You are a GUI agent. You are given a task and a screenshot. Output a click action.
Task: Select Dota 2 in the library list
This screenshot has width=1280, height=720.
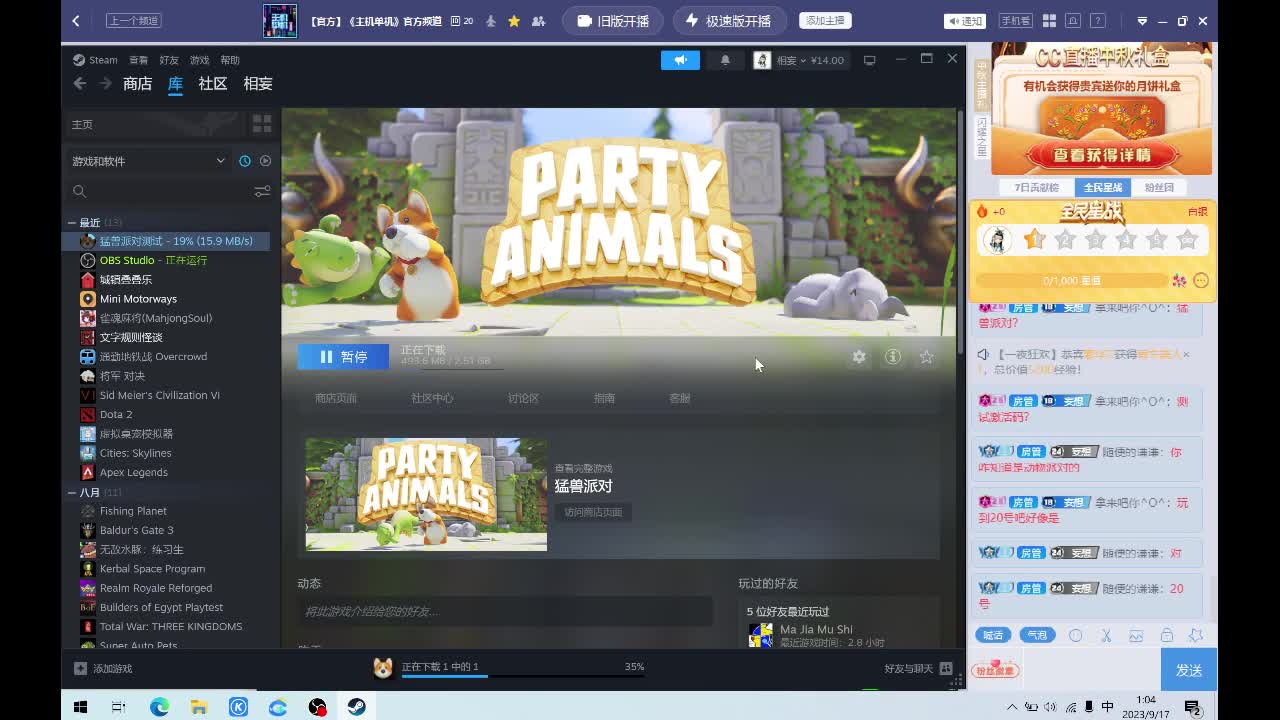click(x=166, y=414)
